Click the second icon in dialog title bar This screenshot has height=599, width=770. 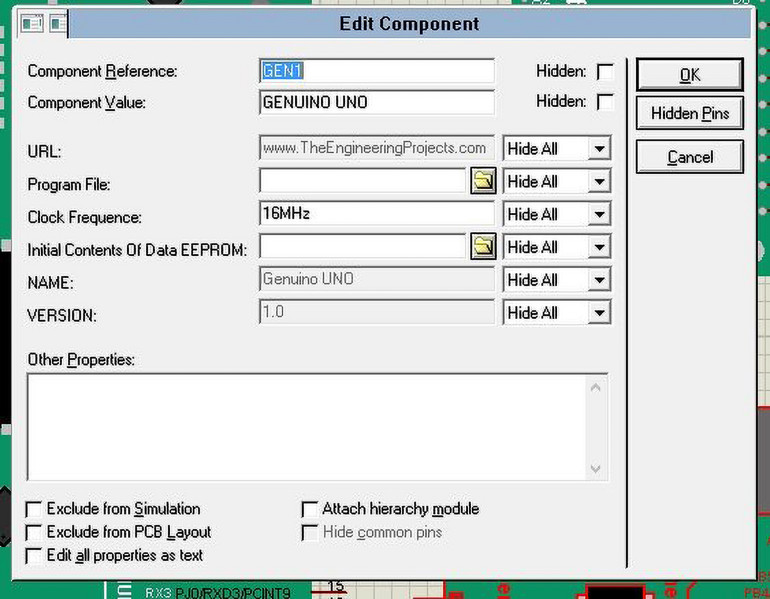(58, 23)
